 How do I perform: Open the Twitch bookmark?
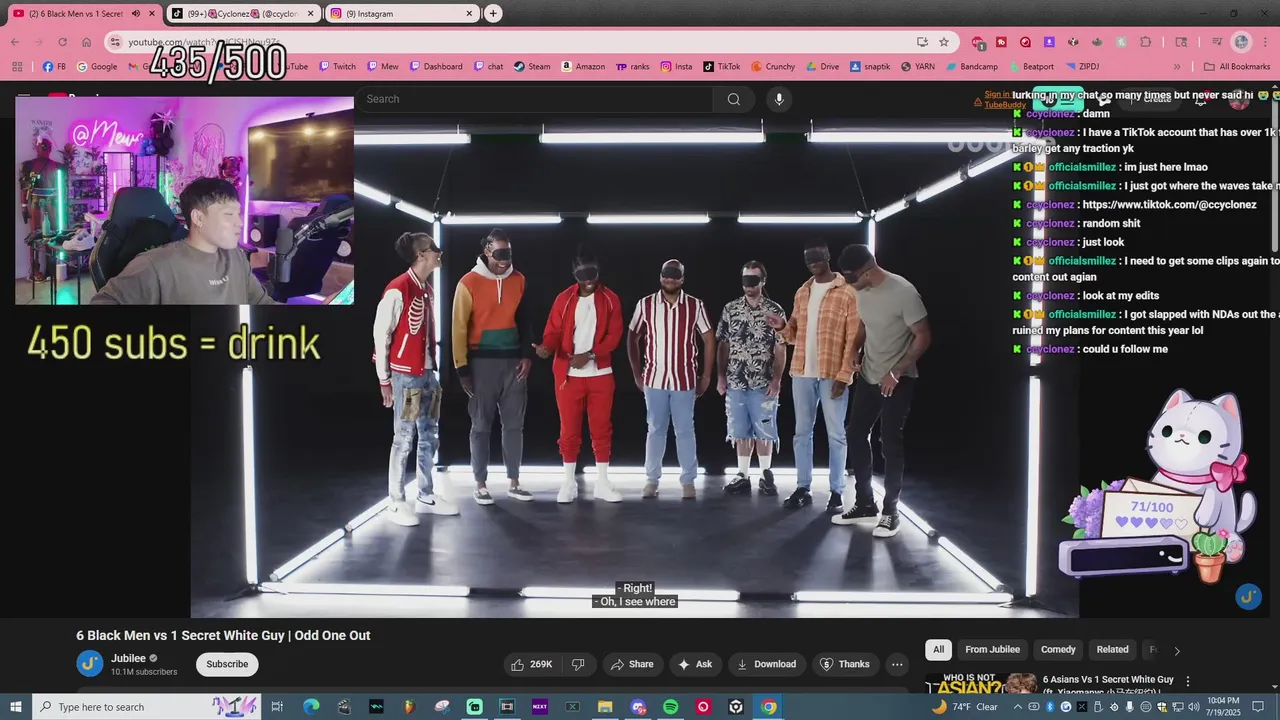(337, 67)
